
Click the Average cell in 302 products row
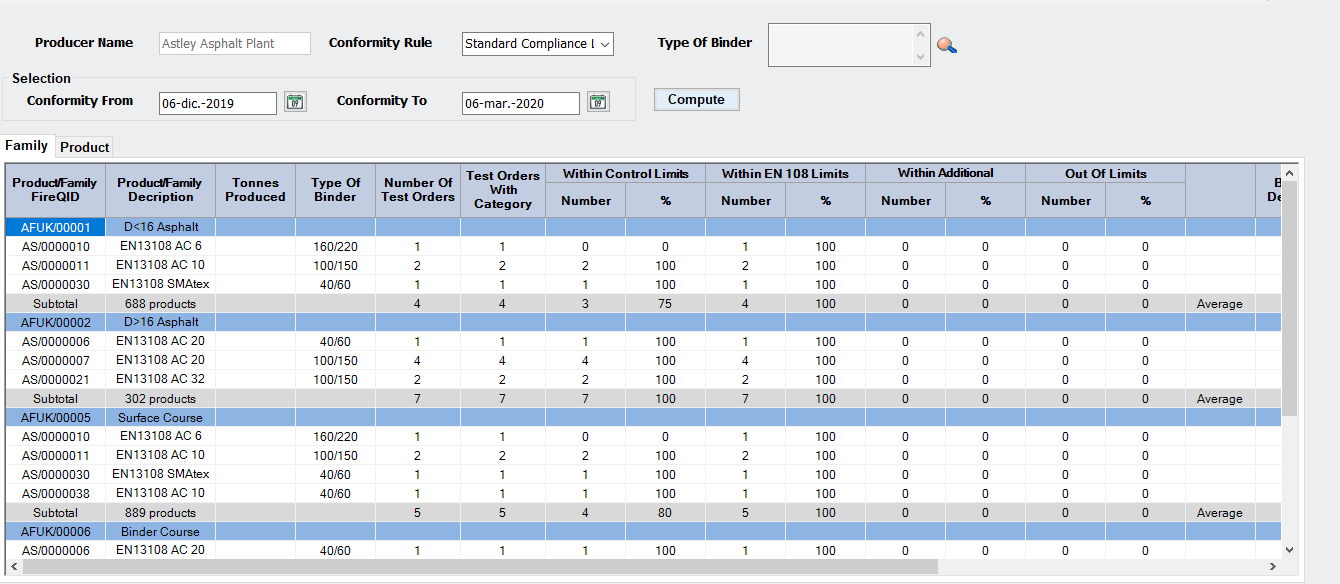pyautogui.click(x=1220, y=399)
